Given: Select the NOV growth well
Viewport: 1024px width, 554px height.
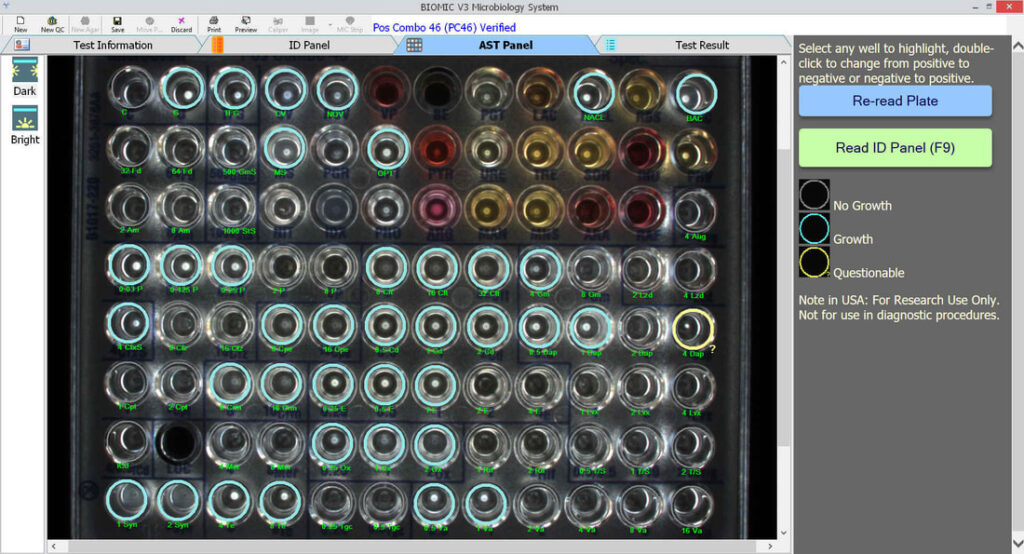Looking at the screenshot, I should coord(336,89).
